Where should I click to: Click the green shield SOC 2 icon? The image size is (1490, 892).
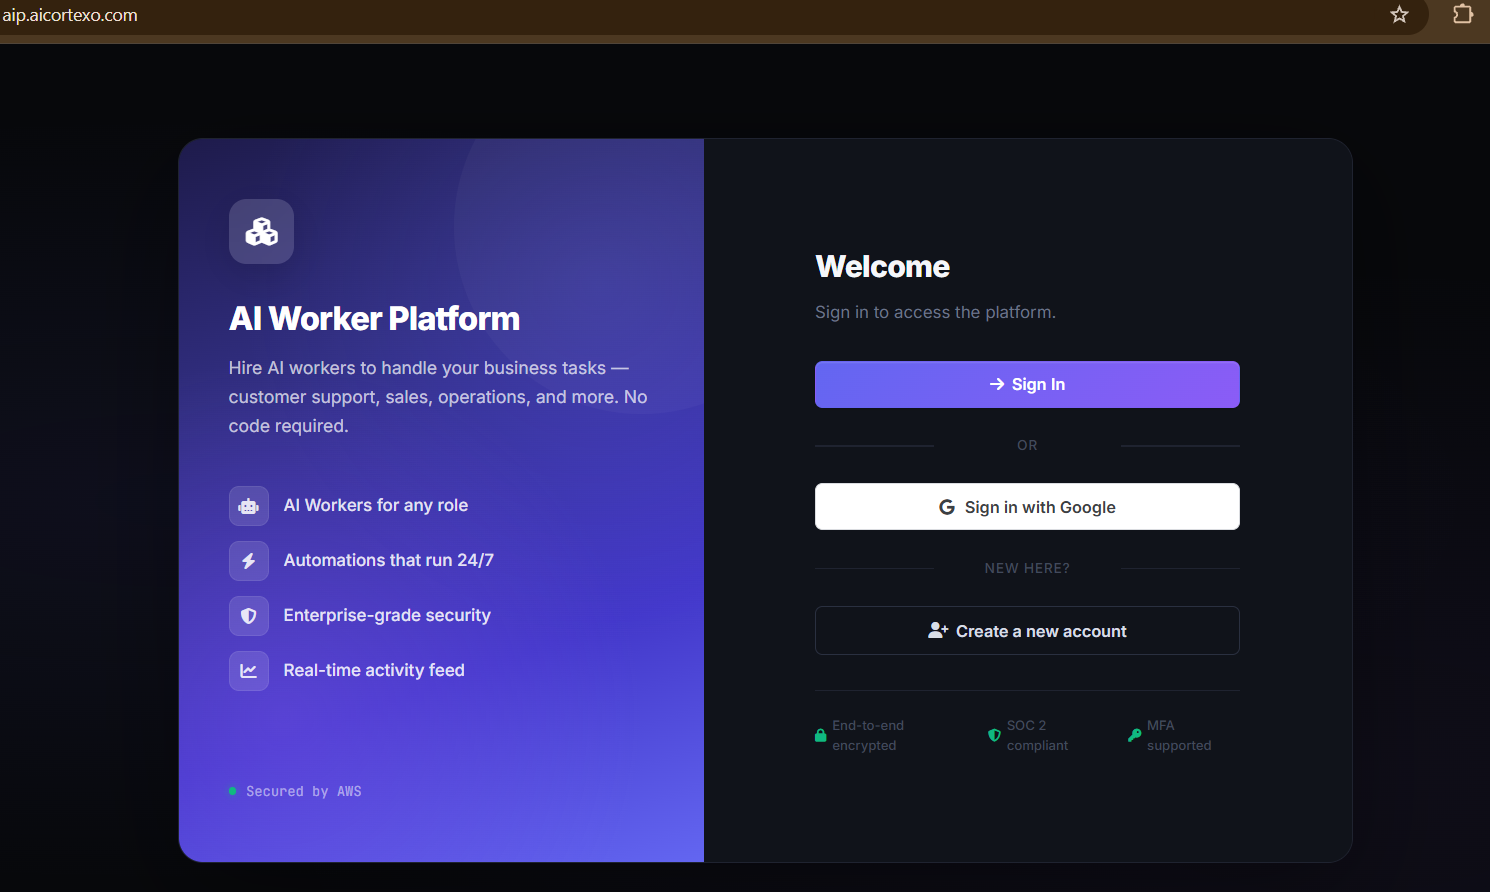click(994, 735)
